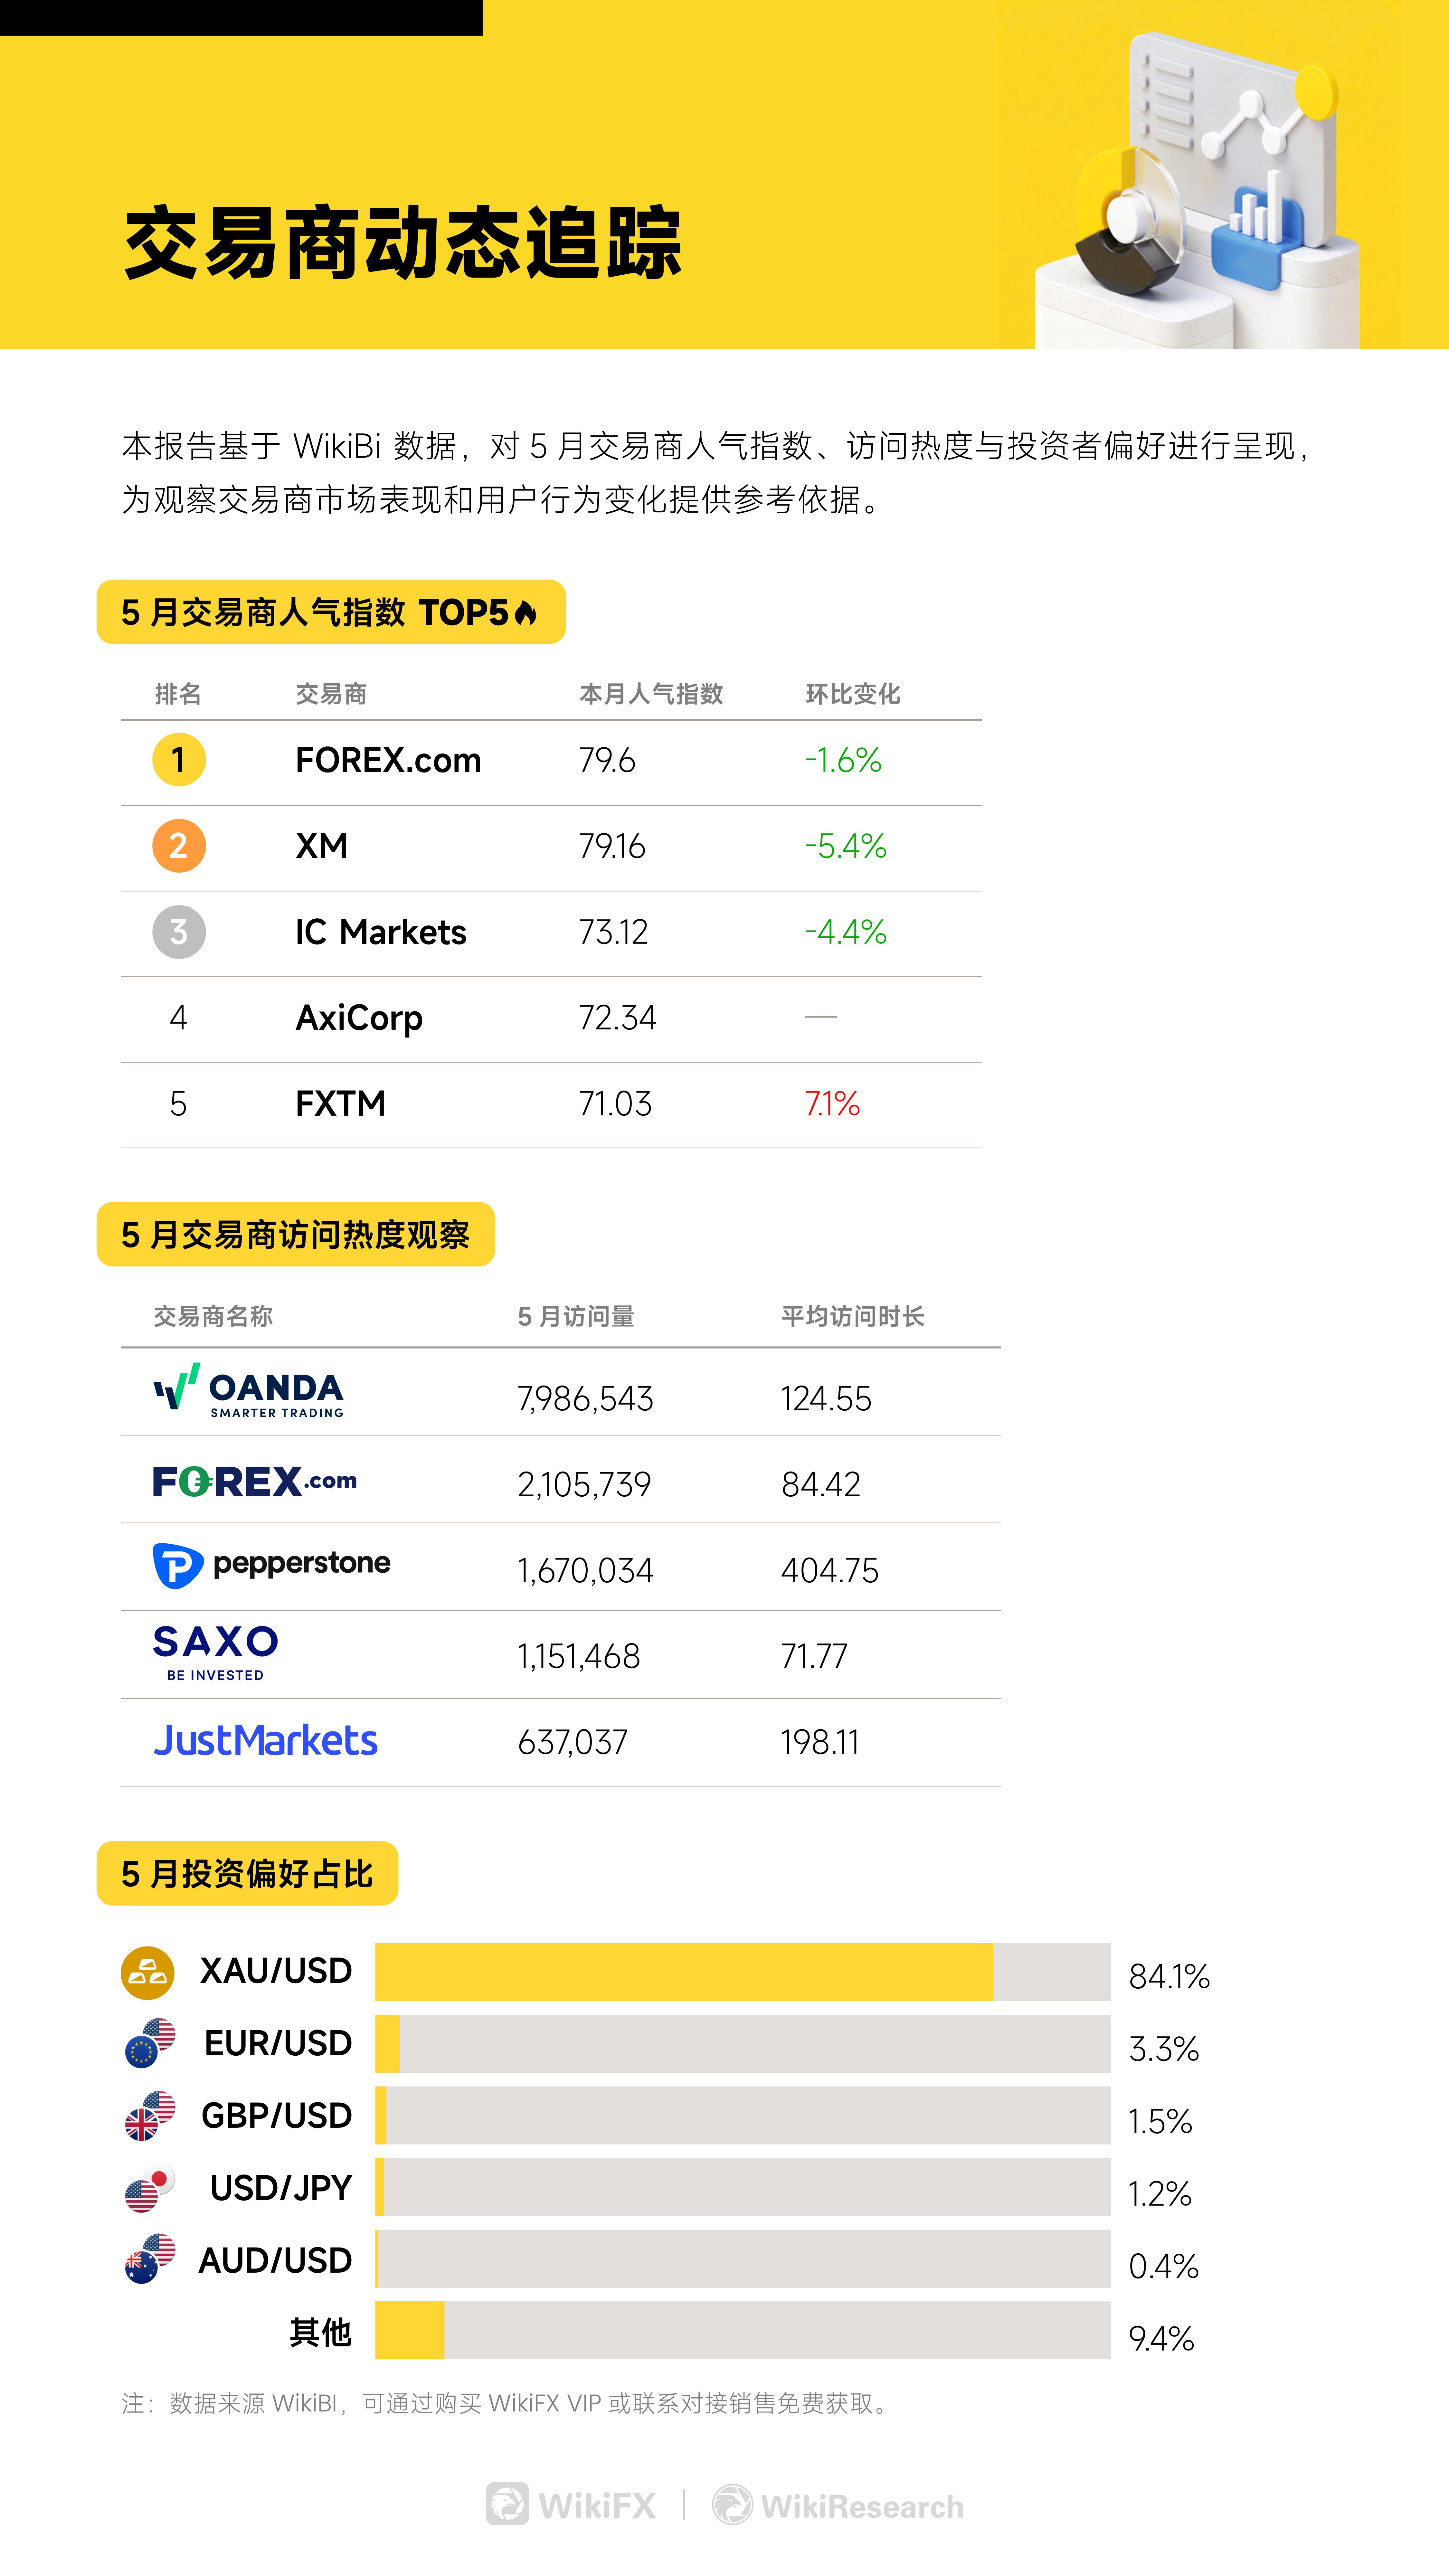Screen dimensions: 1449x2576
Task: Click the XAU/USD 84.1% progress bar
Action: [x=742, y=1972]
